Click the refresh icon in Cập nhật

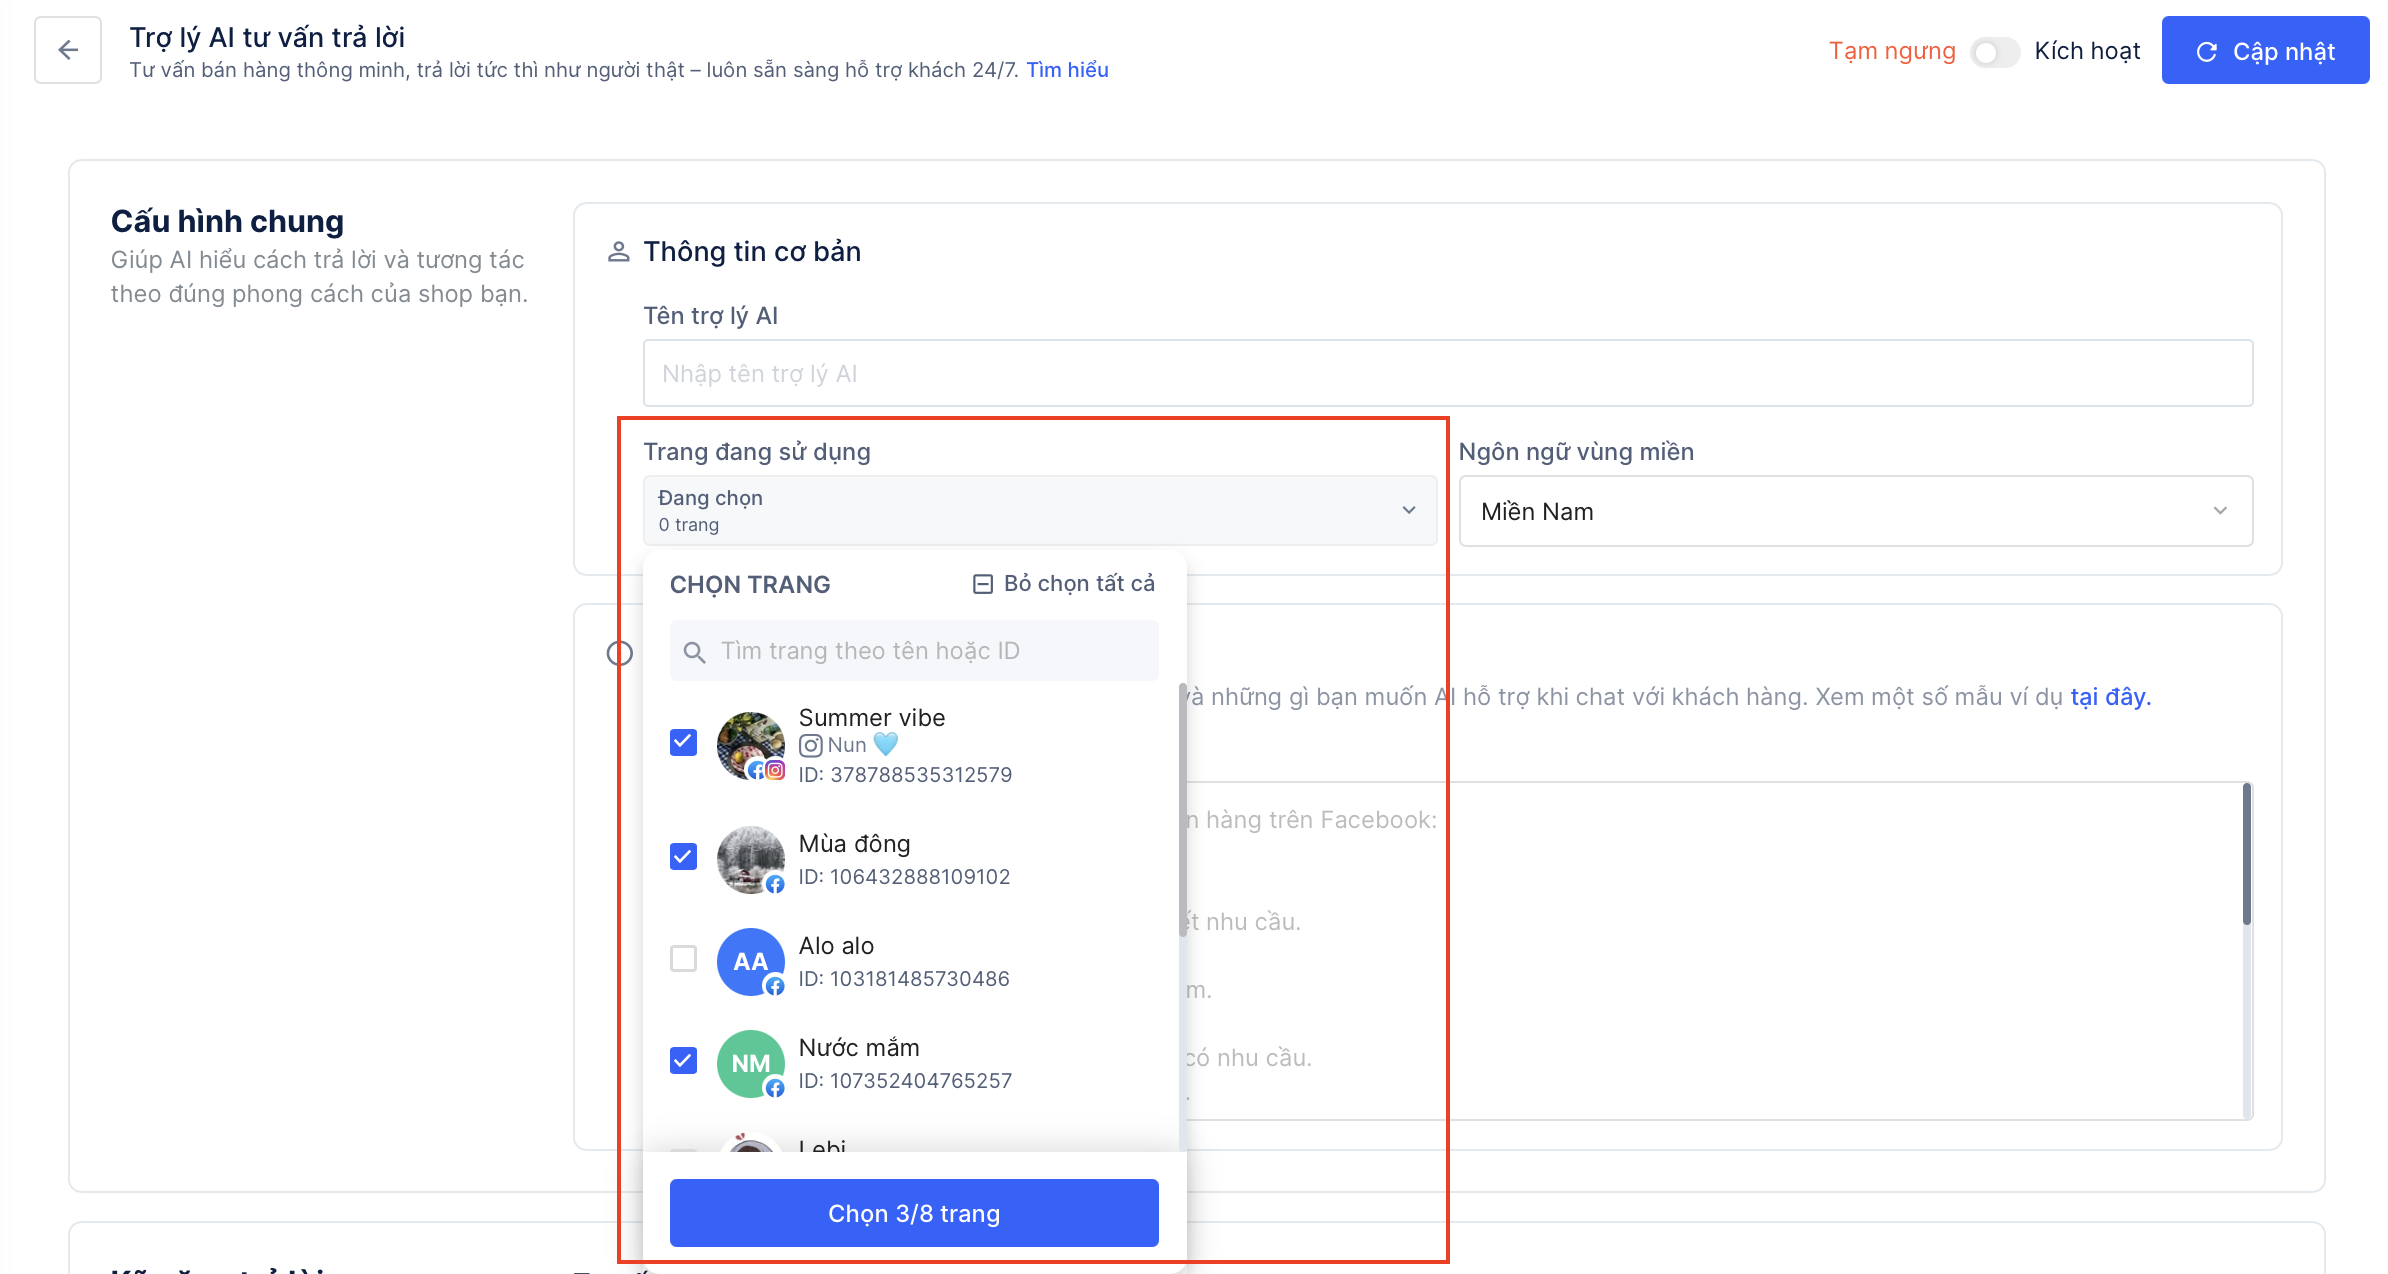[2206, 52]
